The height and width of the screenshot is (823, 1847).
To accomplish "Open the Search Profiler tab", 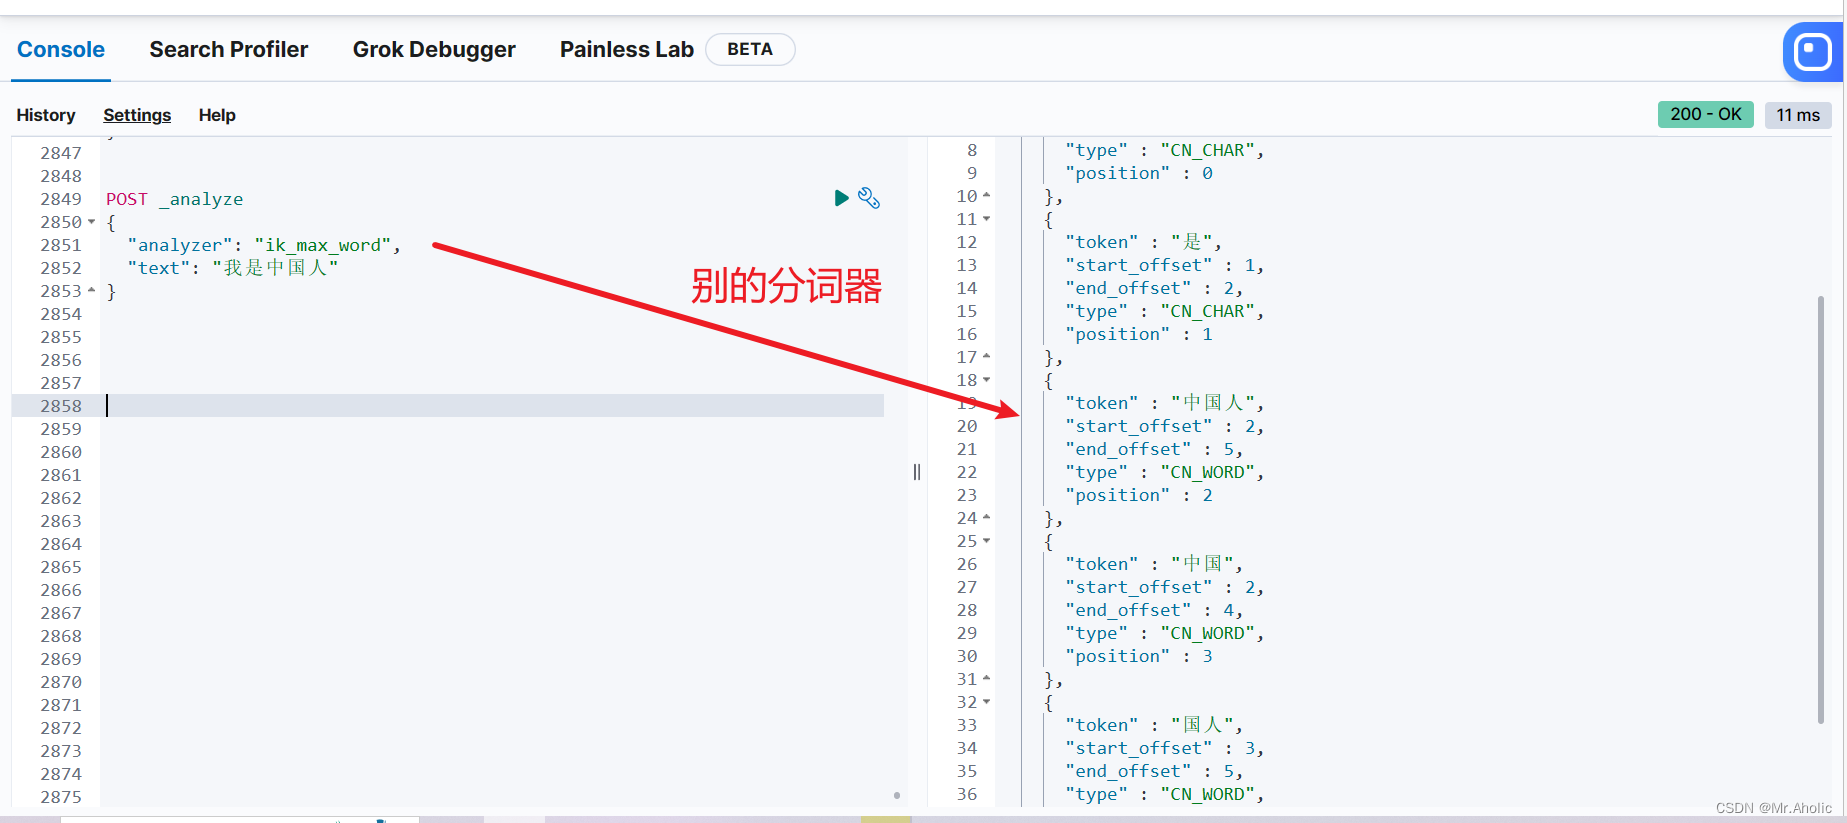I will [229, 49].
